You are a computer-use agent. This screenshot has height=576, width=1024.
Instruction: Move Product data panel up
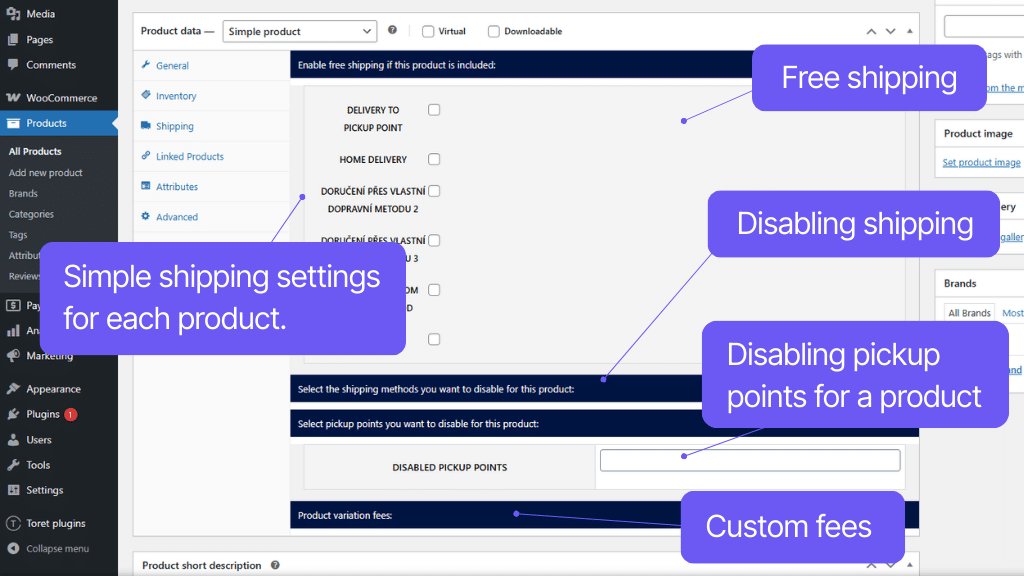[x=871, y=31]
